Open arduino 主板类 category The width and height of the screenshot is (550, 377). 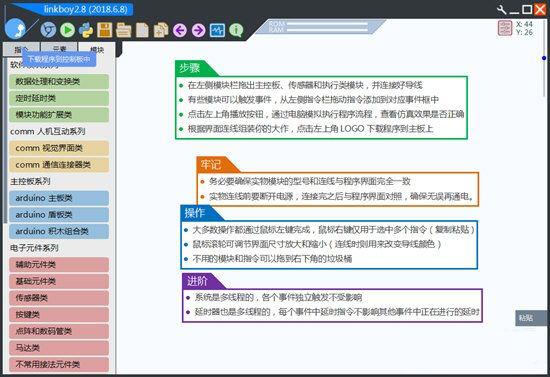point(59,198)
